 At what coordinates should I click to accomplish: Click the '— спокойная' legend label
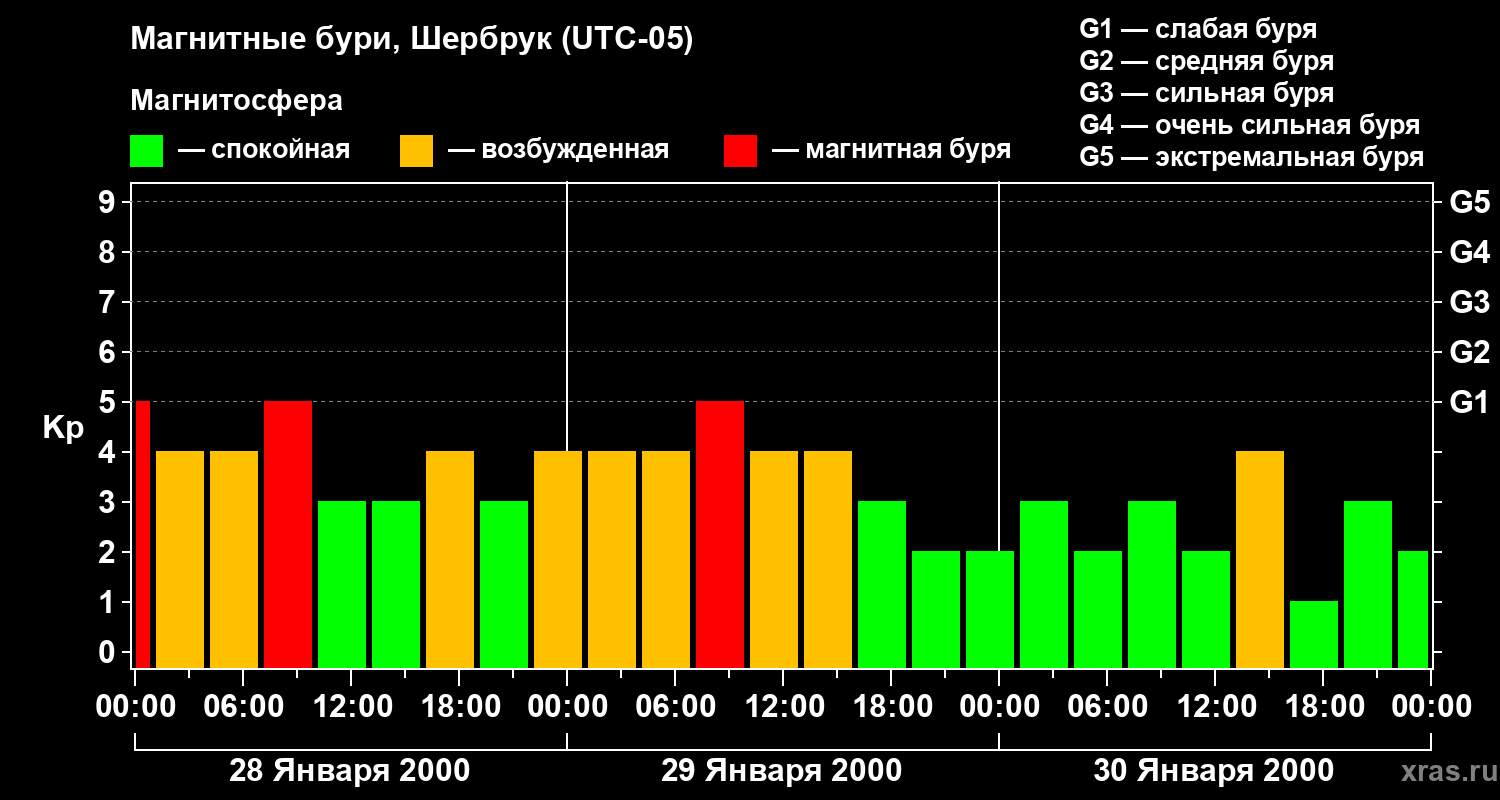coord(264,151)
